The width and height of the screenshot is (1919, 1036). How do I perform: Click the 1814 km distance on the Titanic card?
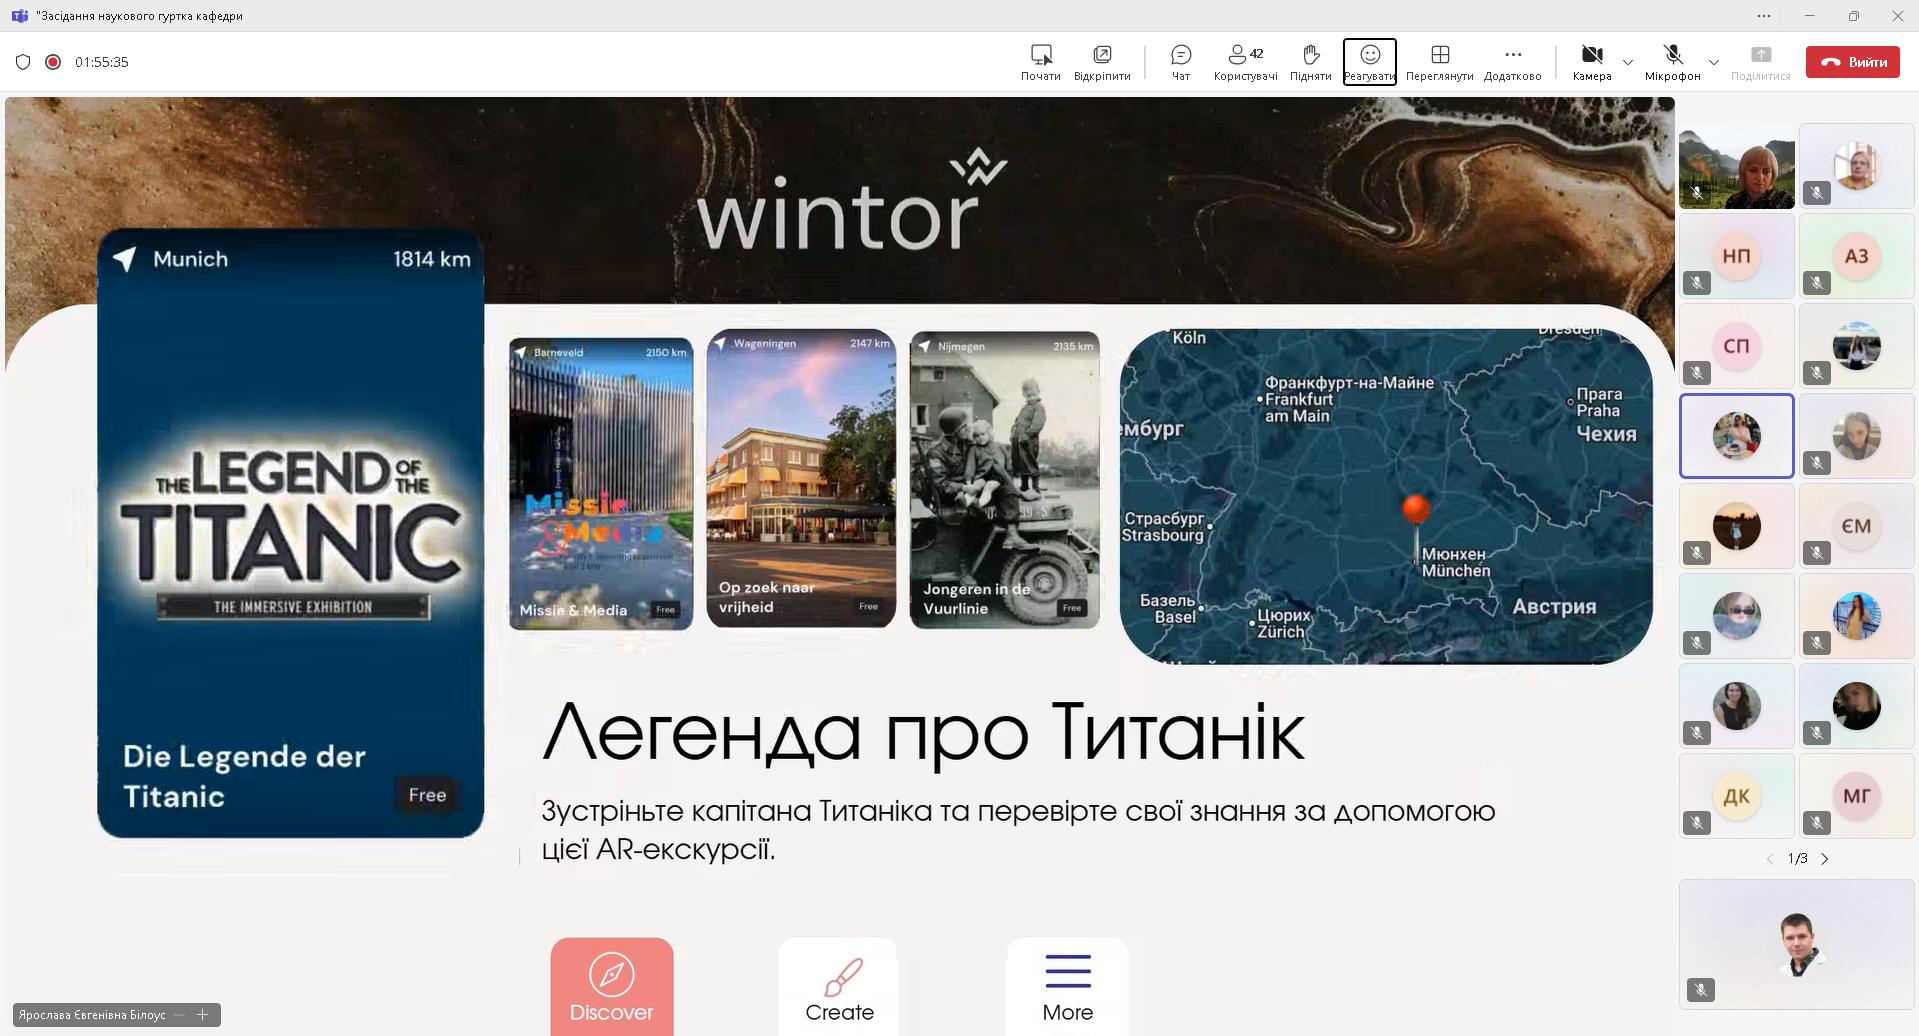tap(431, 259)
